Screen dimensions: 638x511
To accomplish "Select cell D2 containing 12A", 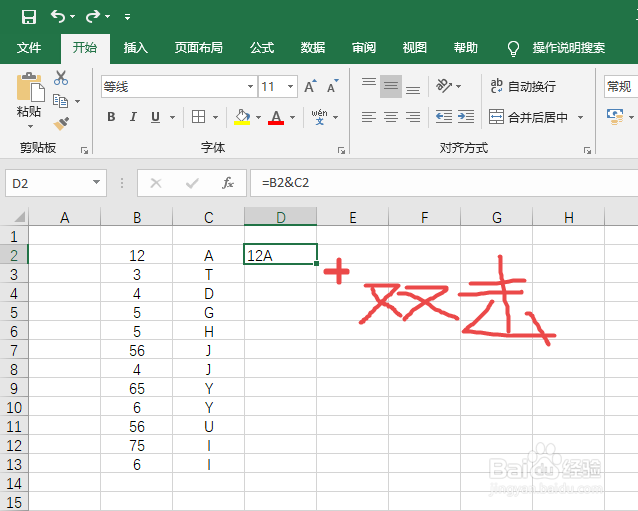I will [x=280, y=255].
